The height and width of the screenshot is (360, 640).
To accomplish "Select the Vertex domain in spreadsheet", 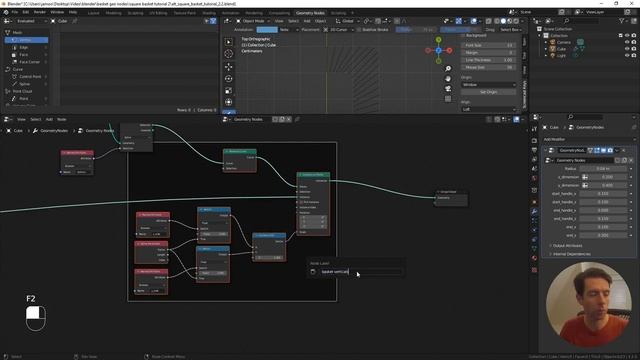I will click(x=27, y=40).
